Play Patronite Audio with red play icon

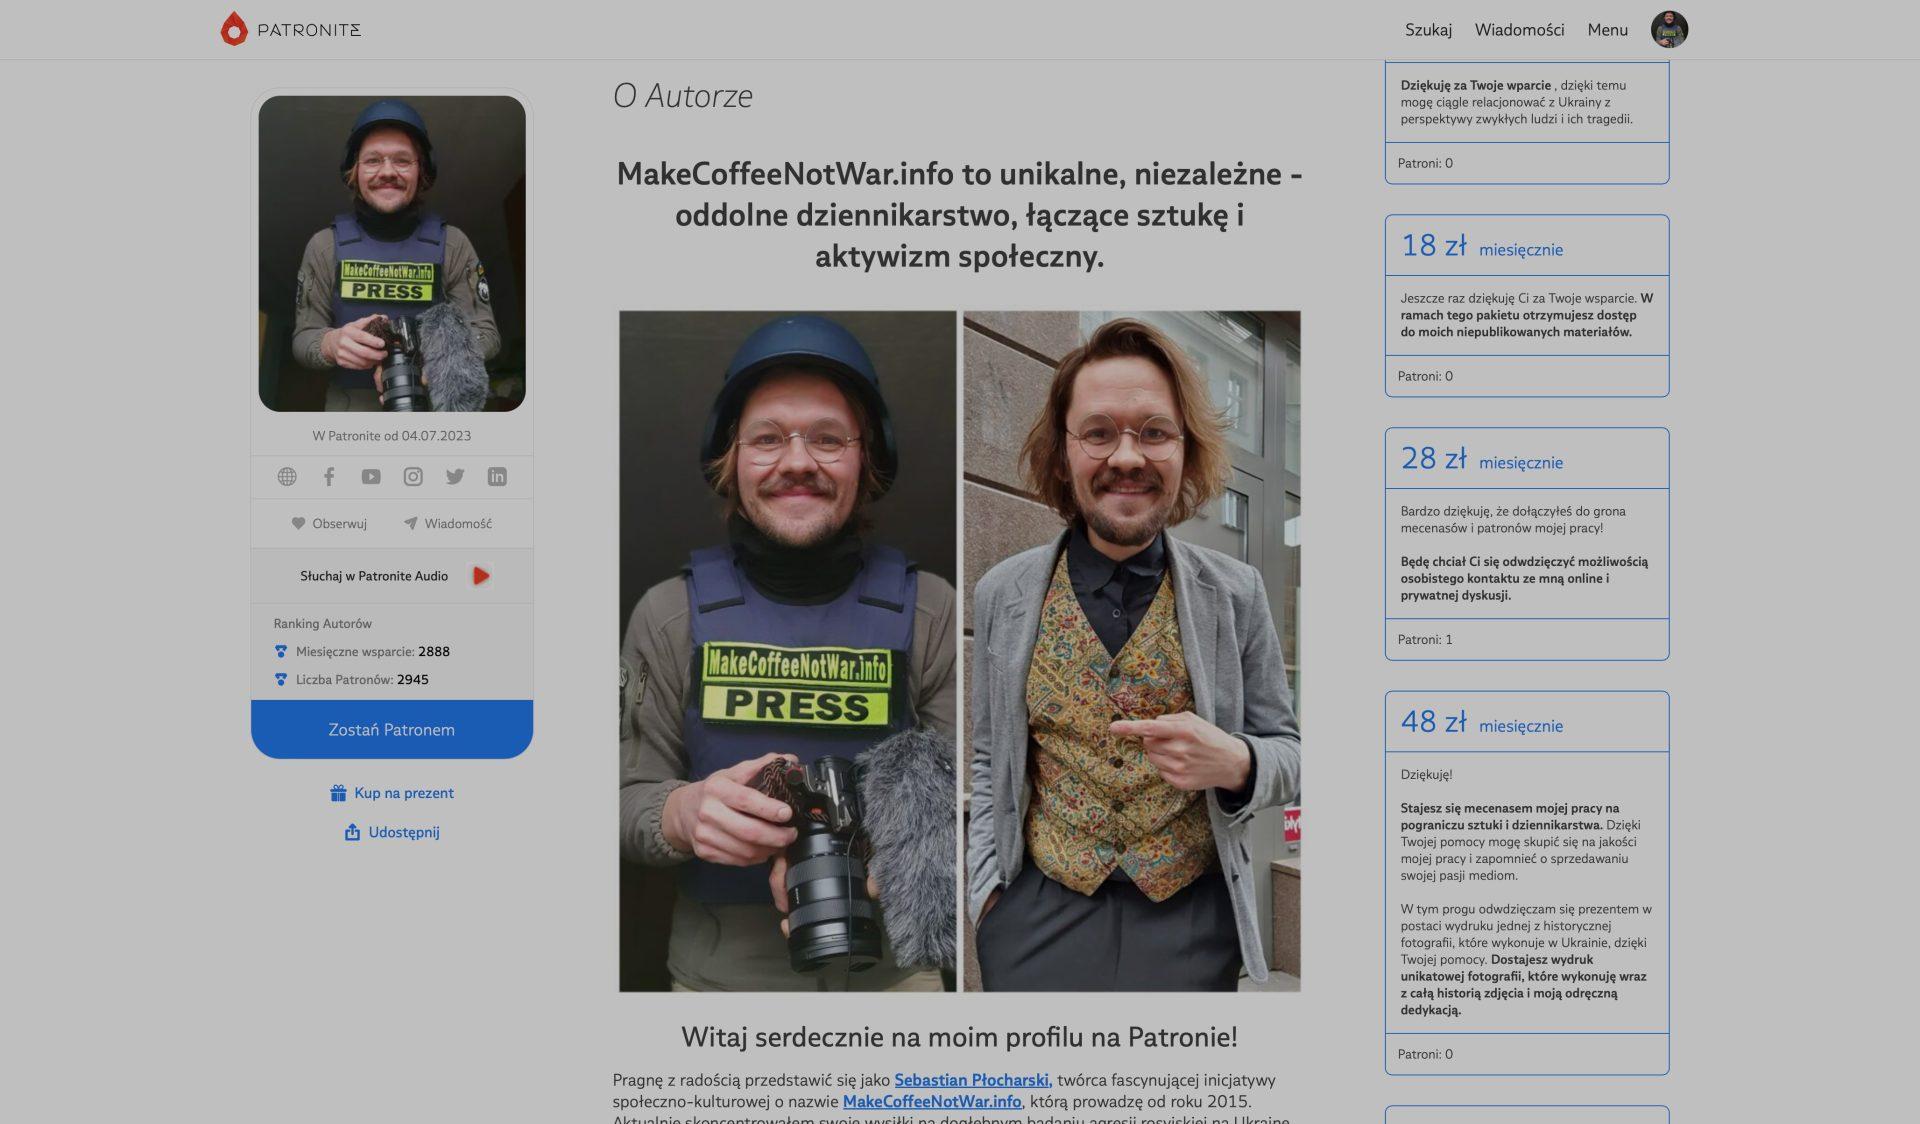(481, 576)
